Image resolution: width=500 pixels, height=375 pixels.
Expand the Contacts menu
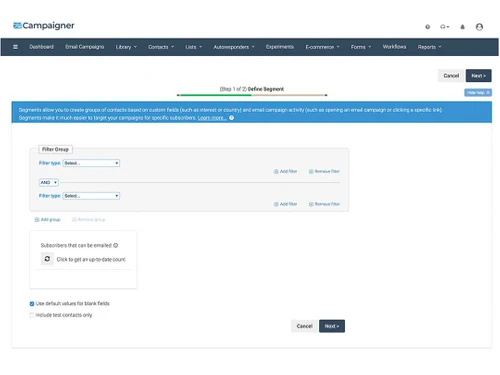(161, 47)
